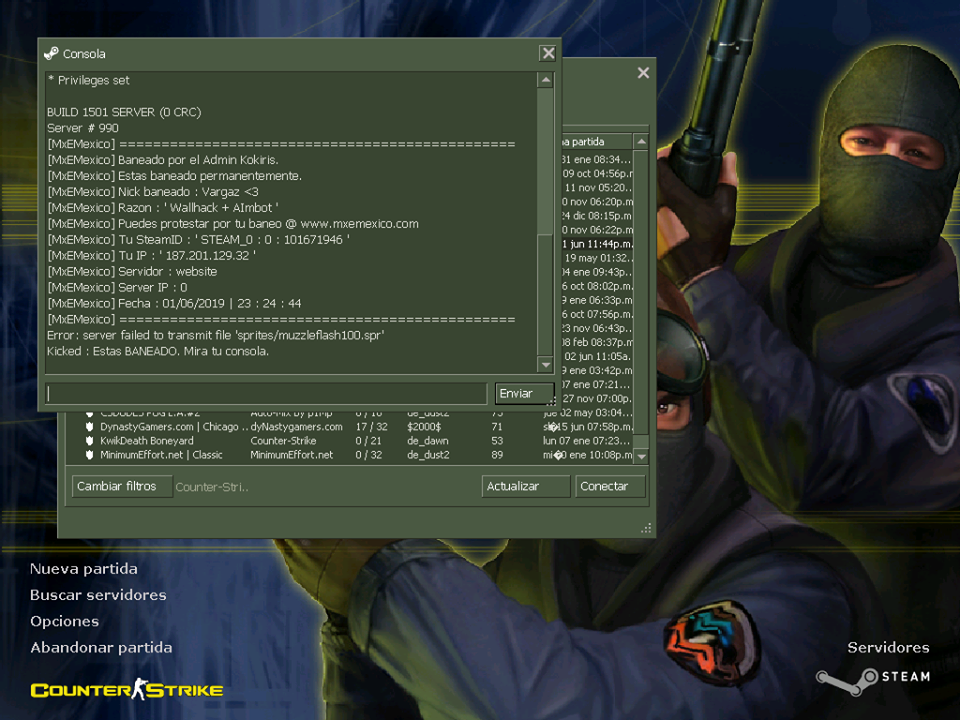Screen dimensions: 960x720
Task: Click the dyNastygamers.com game cell
Action: click(296, 427)
